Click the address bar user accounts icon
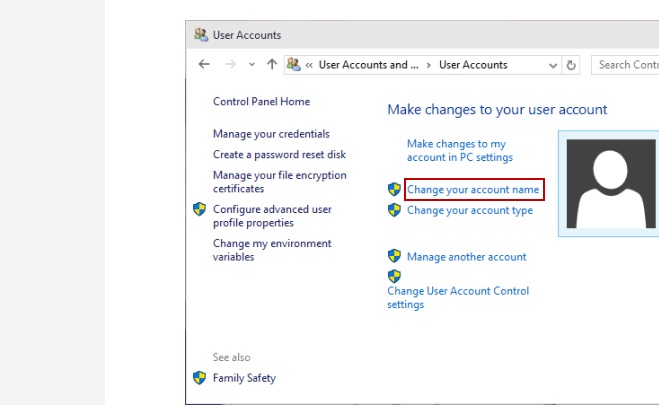The width and height of the screenshot is (659, 405). [x=294, y=65]
